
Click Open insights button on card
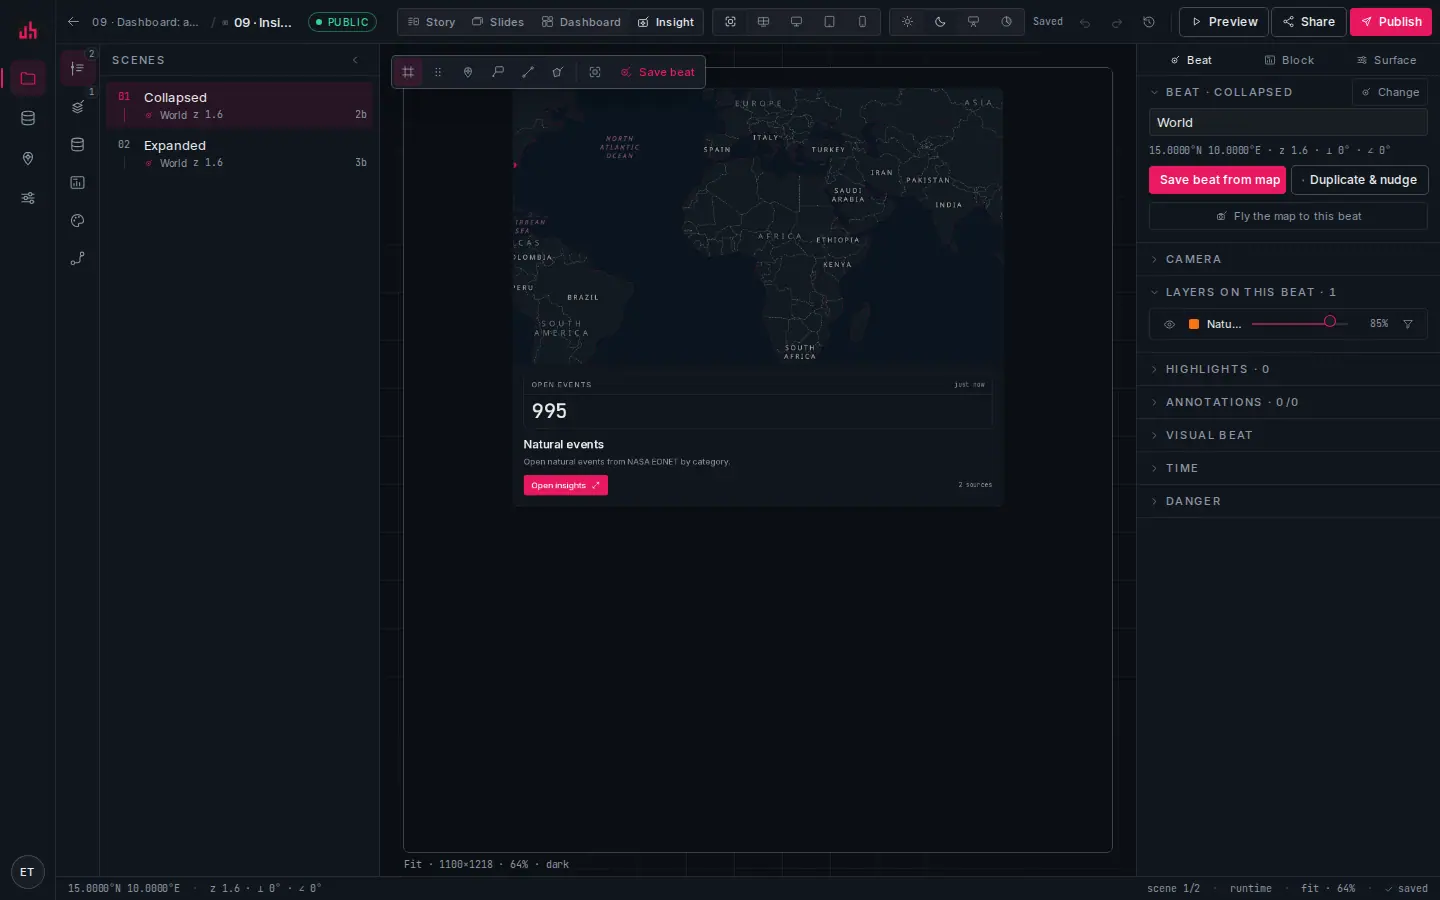[566, 485]
